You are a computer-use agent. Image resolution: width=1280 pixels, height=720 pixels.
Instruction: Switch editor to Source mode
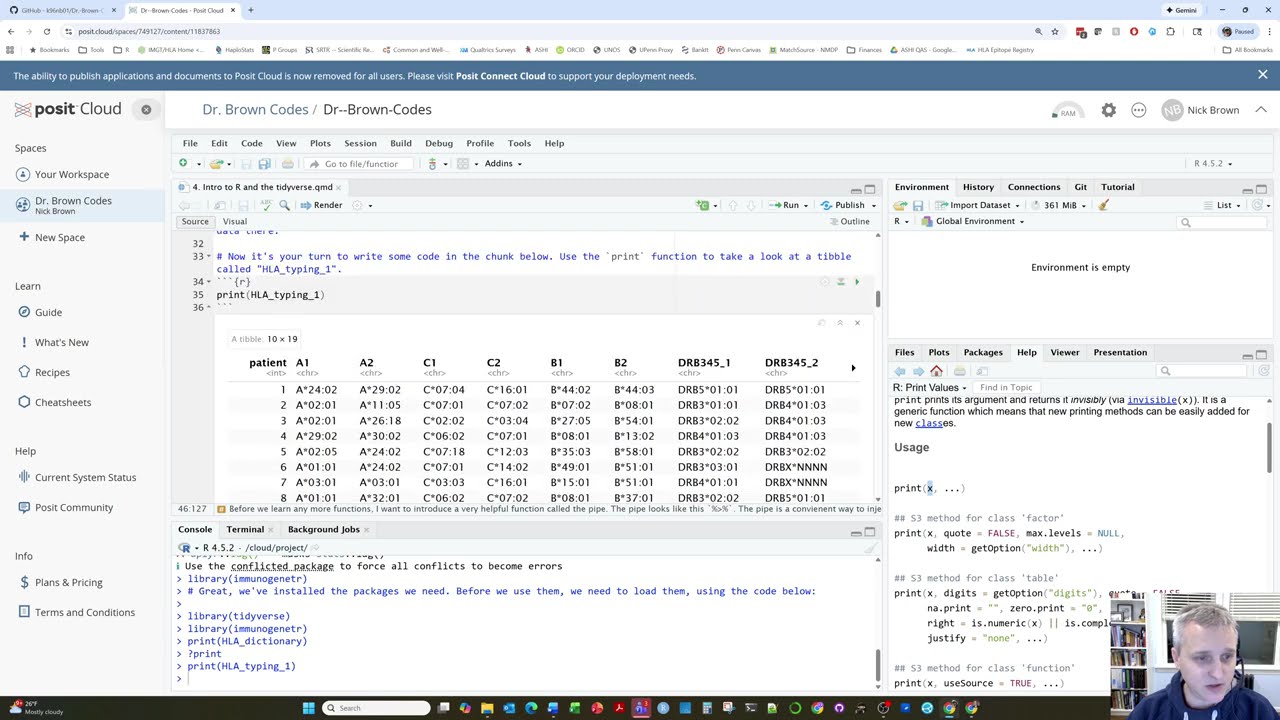click(195, 221)
